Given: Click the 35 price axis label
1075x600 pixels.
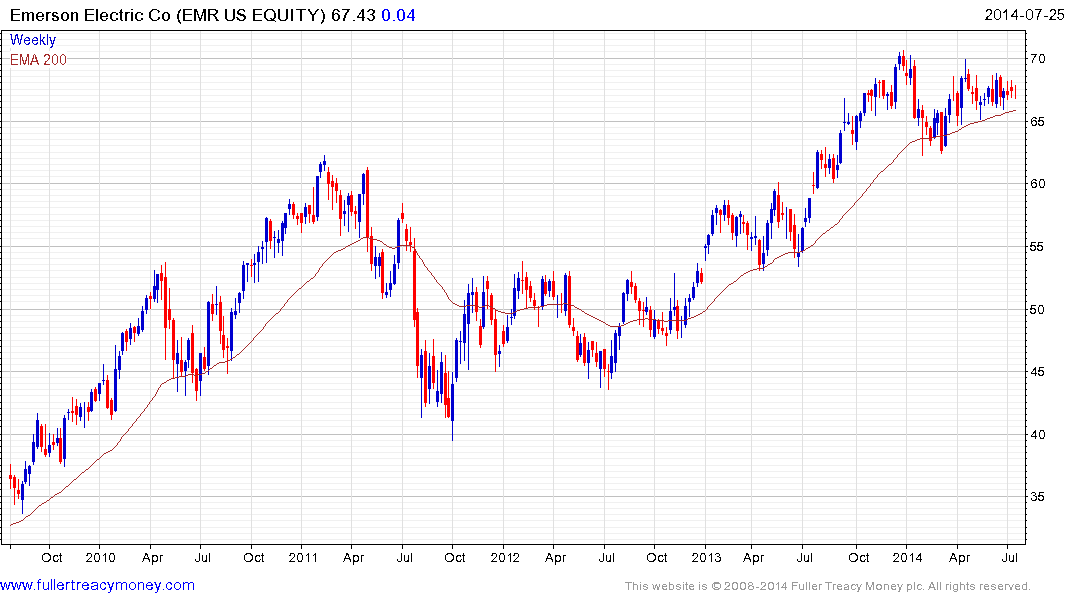Looking at the screenshot, I should pos(1037,497).
